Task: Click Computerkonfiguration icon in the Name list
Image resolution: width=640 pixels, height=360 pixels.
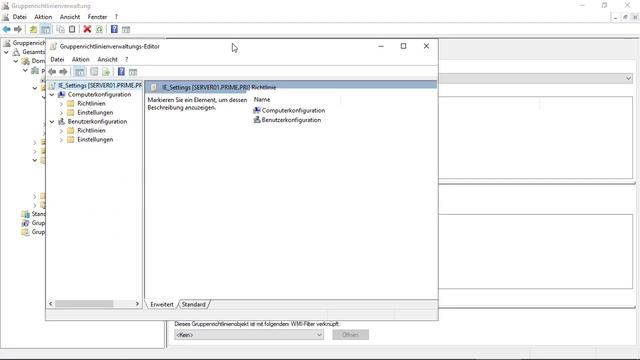Action: coord(257,110)
